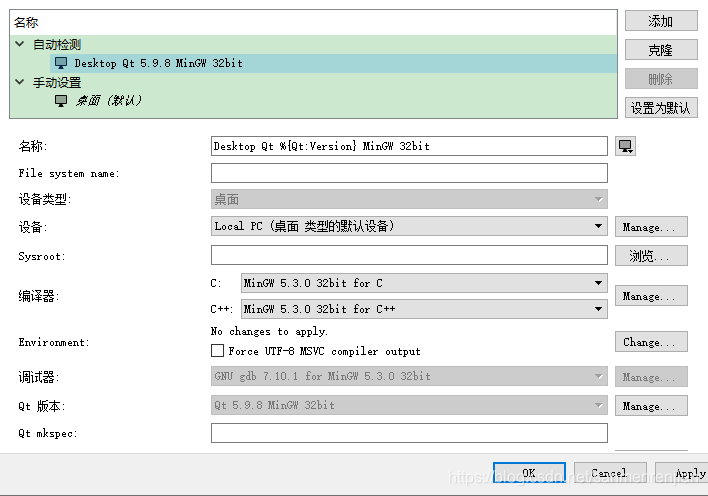Click Manage button for Qt 版本

651,406
